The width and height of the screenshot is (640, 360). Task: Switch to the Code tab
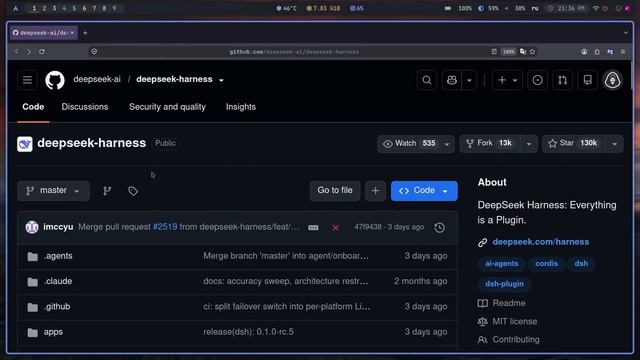[33, 107]
